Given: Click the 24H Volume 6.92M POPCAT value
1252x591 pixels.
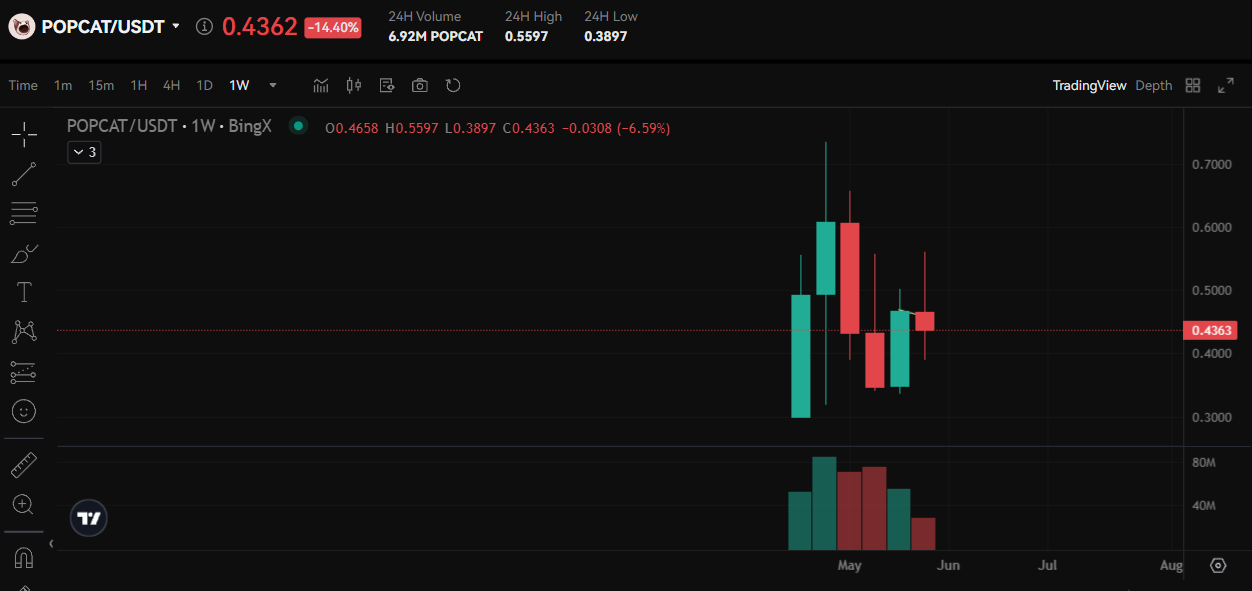Looking at the screenshot, I should 435,36.
